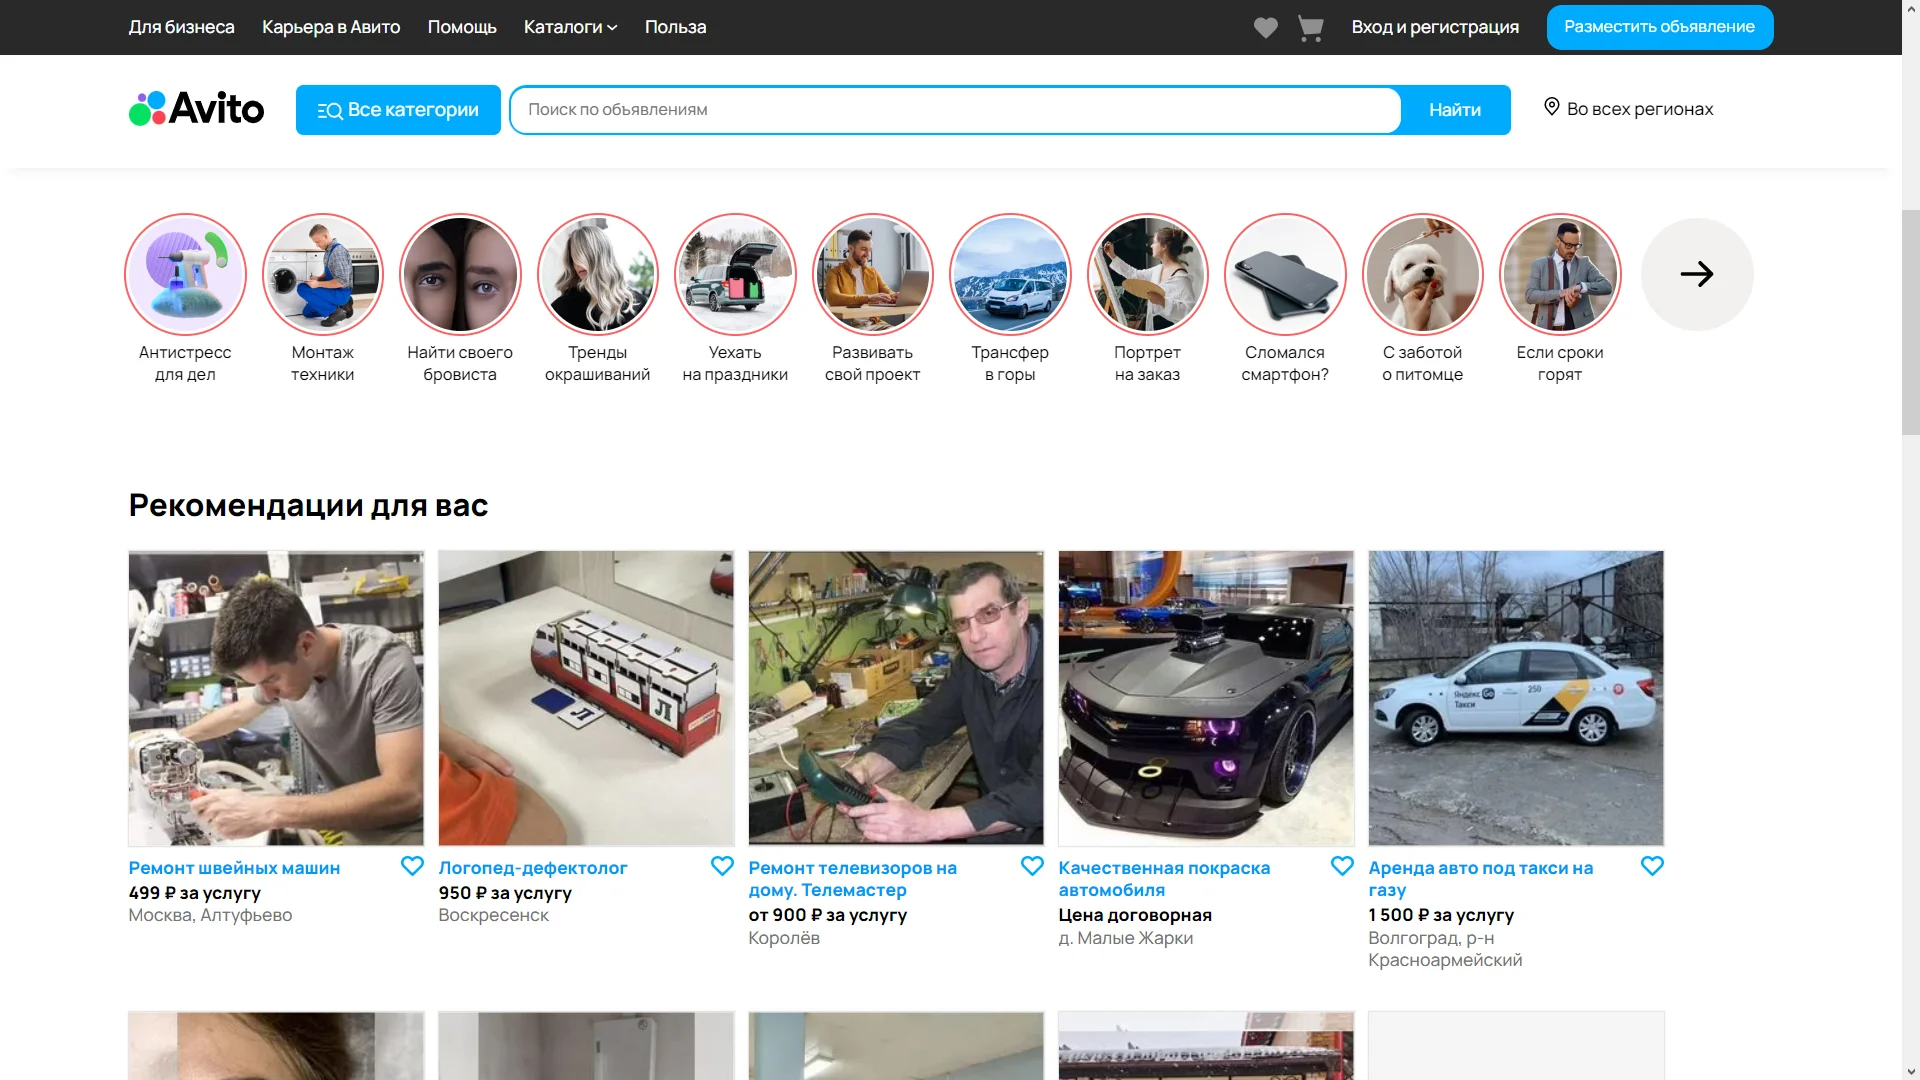This screenshot has height=1080, width=1920.
Task: Open 'Антистресс для дел' story circle
Action: click(x=185, y=274)
